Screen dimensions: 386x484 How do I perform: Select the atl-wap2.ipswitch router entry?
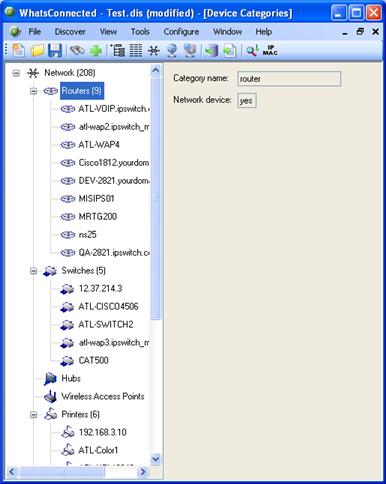click(x=114, y=127)
